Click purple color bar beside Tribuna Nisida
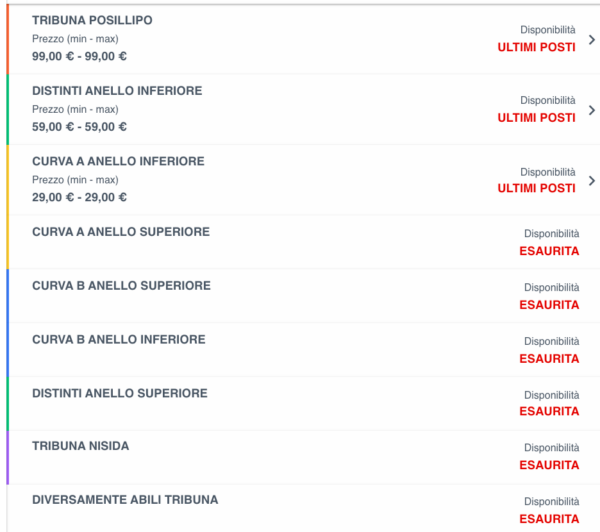The height and width of the screenshot is (532, 600). (7, 457)
